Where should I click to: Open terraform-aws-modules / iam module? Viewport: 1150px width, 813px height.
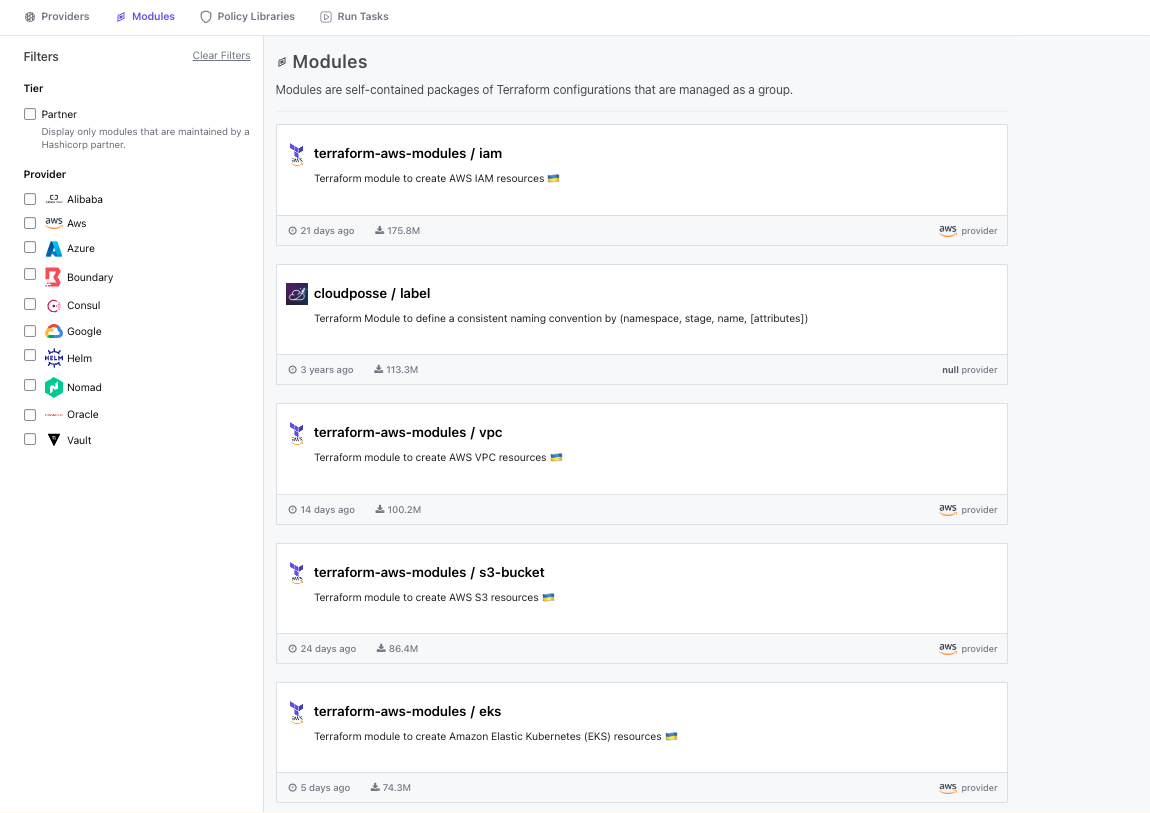pyautogui.click(x=408, y=153)
